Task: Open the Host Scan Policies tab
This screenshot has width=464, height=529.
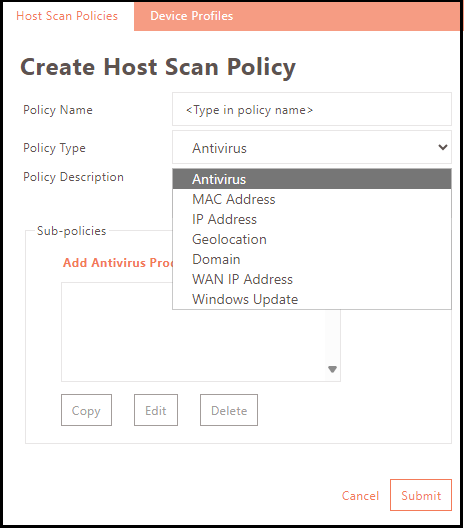Action: [x=67, y=16]
